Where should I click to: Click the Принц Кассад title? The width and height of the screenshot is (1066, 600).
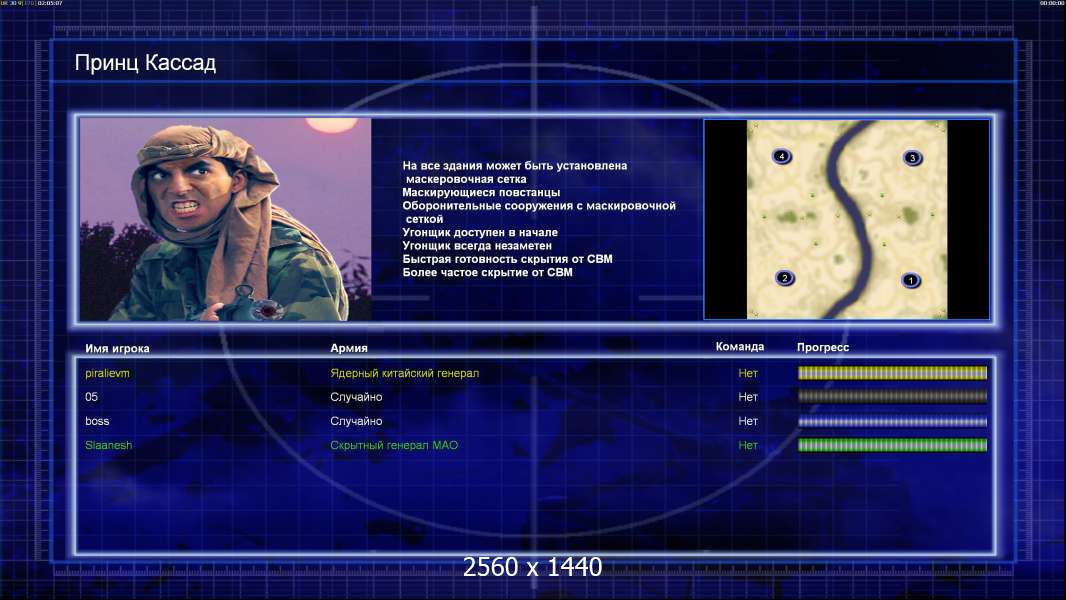point(145,63)
